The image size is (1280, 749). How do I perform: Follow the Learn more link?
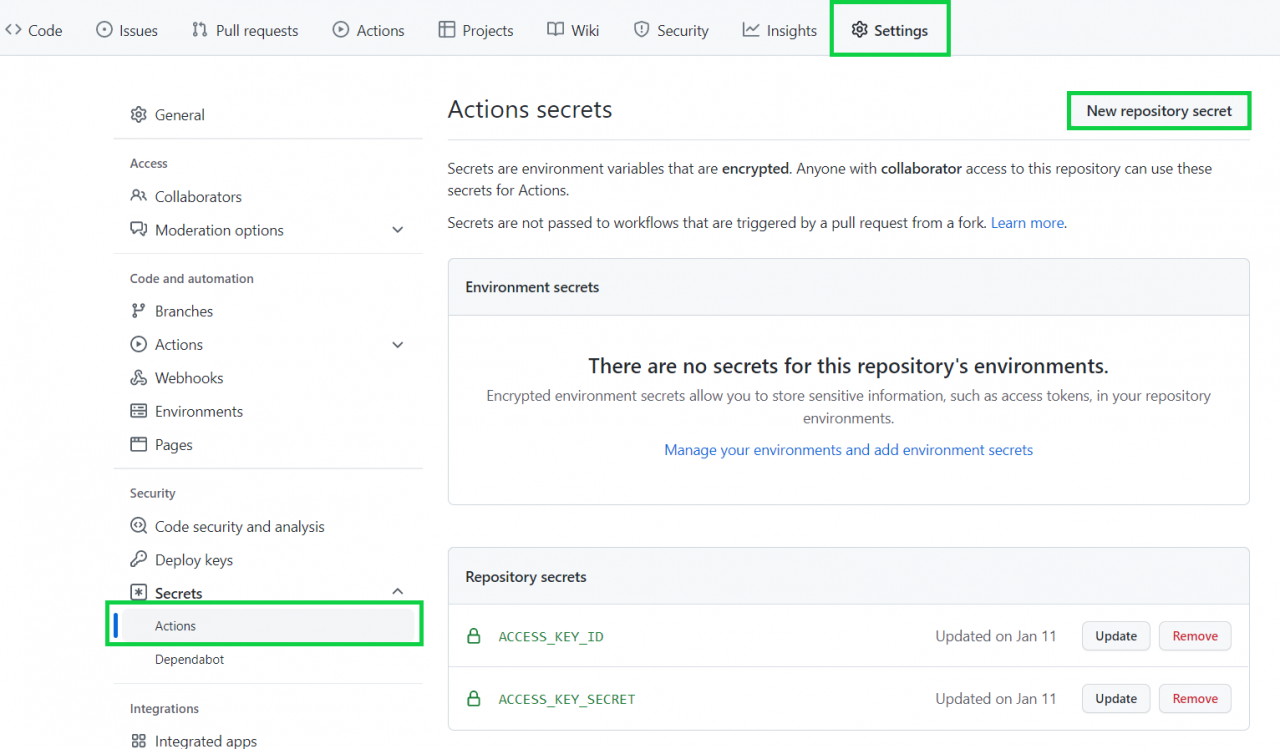1027,223
